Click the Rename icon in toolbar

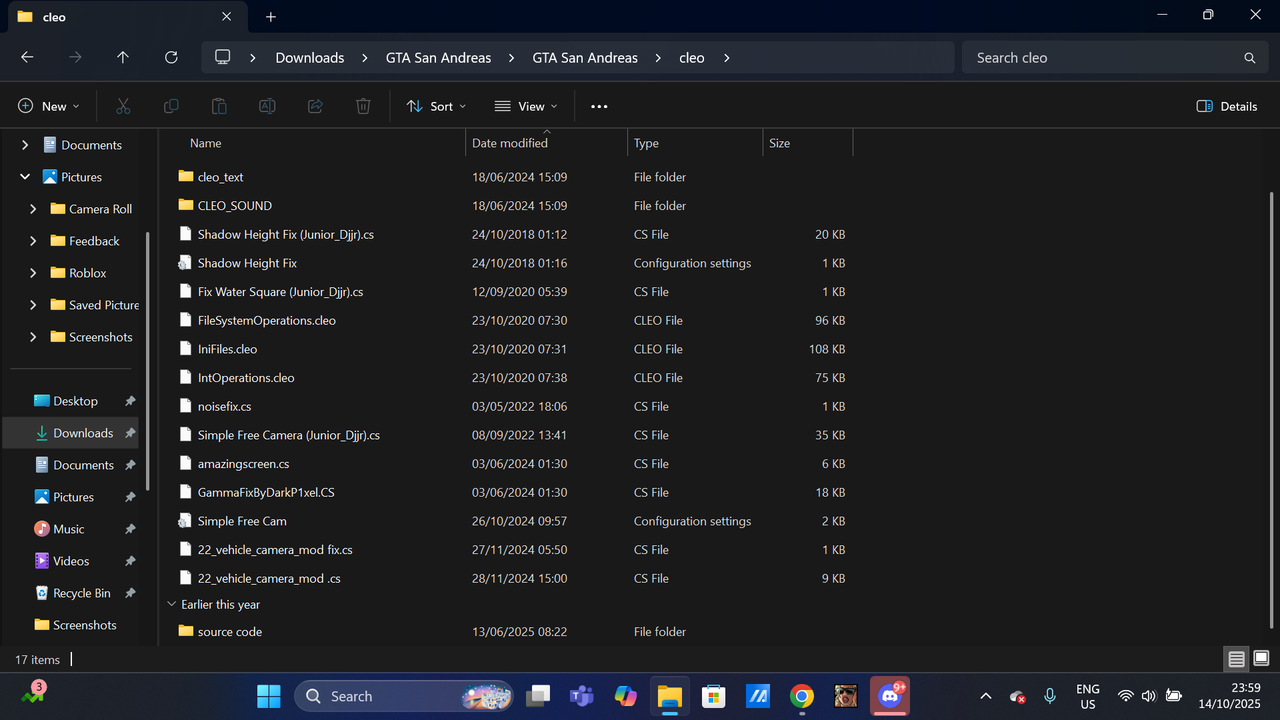pos(267,106)
